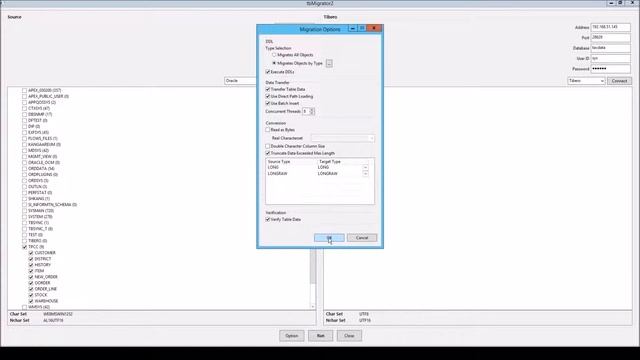Click the Tibero Database input field
Viewport: 640px width, 360px height.
[x=610, y=48]
